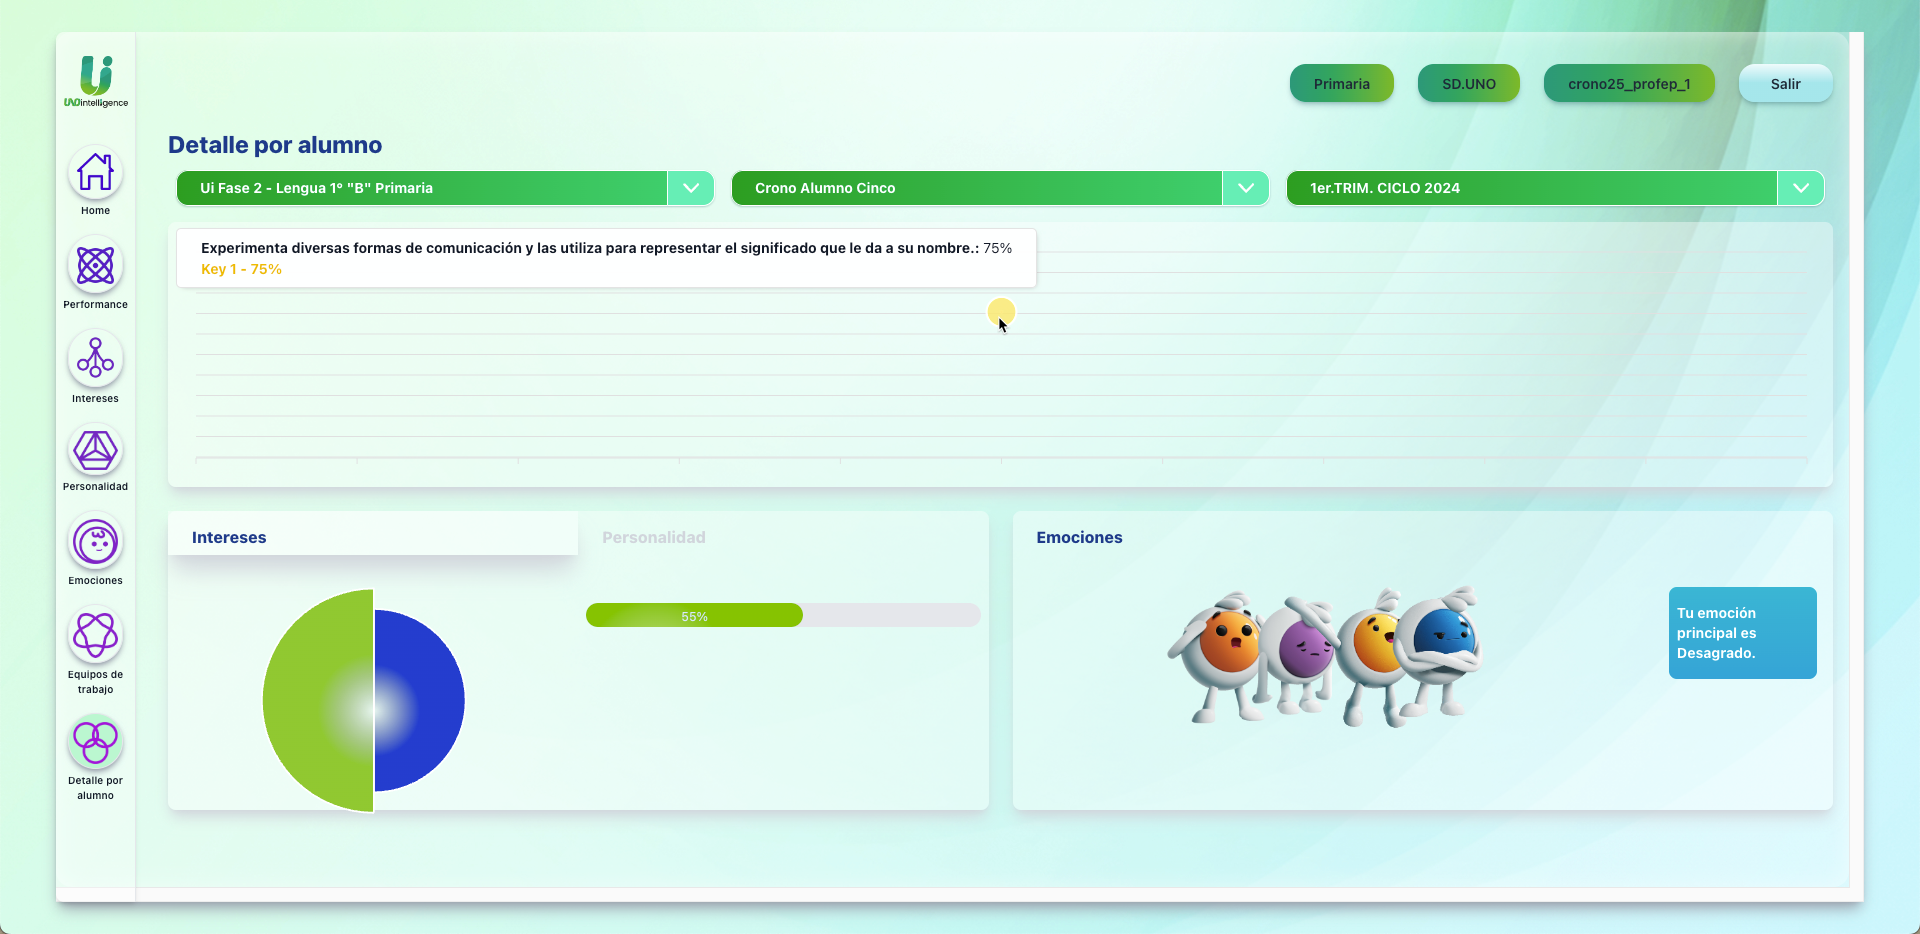Click the crono25_profep_1 user button
The width and height of the screenshot is (1920, 934).
1628,84
